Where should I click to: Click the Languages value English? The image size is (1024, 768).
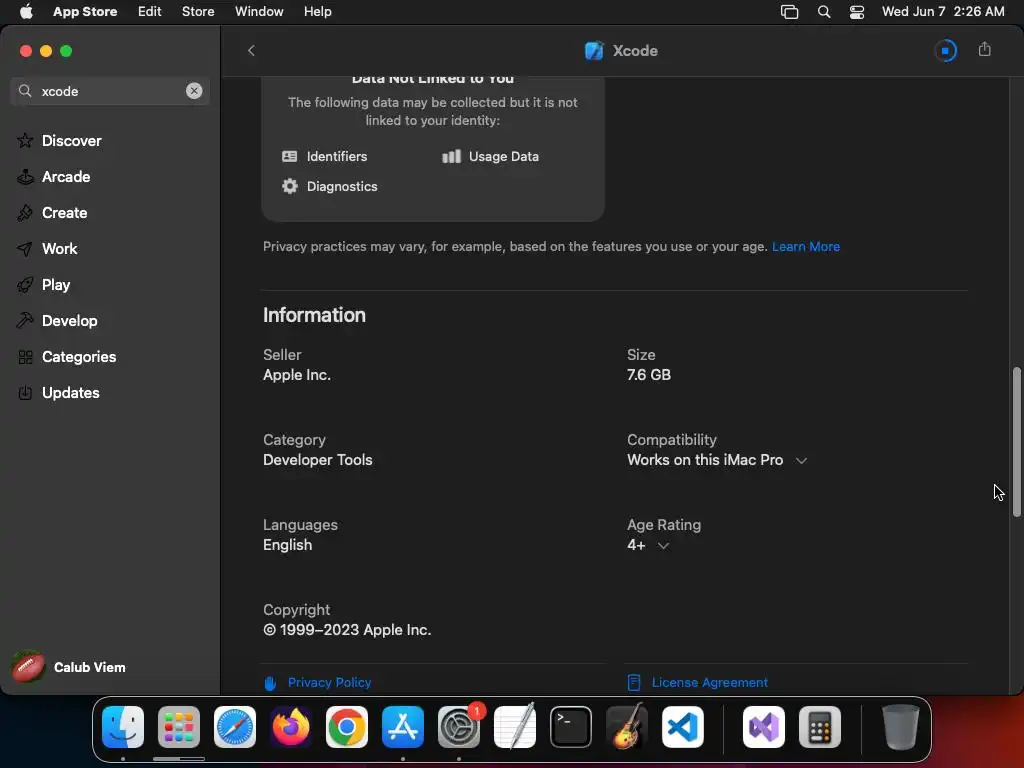coord(287,545)
